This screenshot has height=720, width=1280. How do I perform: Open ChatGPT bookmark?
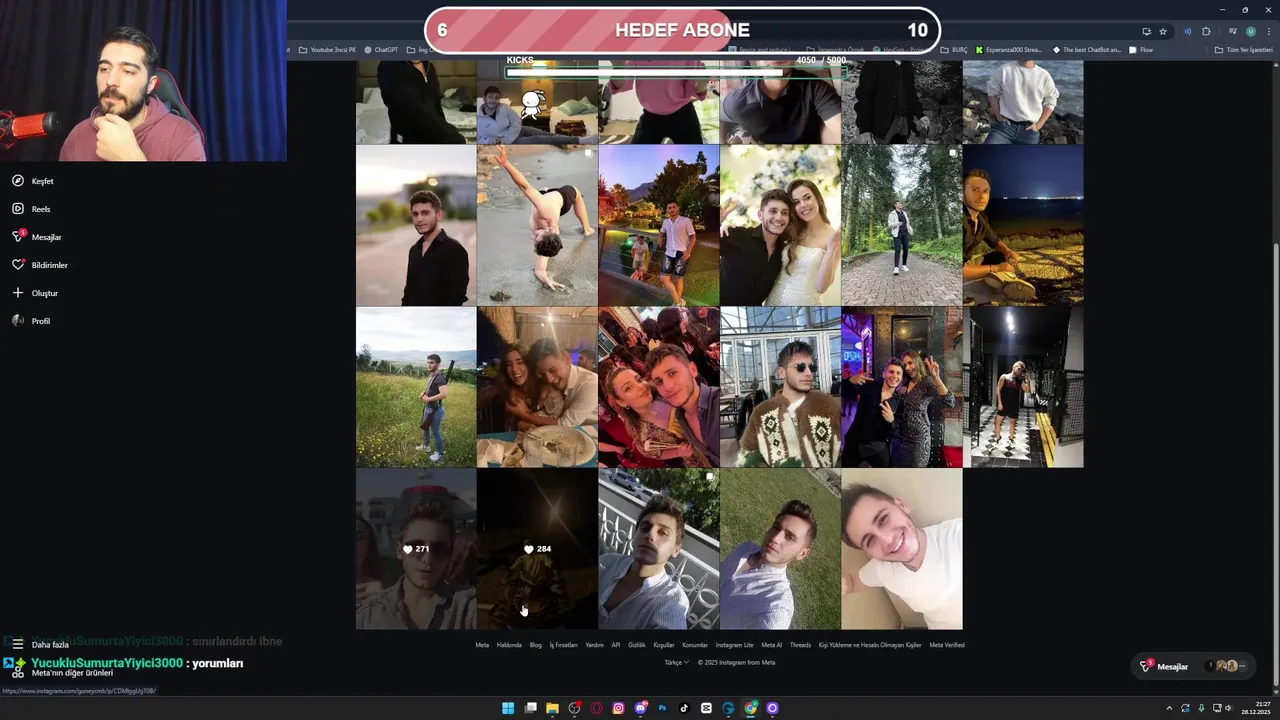pos(381,49)
